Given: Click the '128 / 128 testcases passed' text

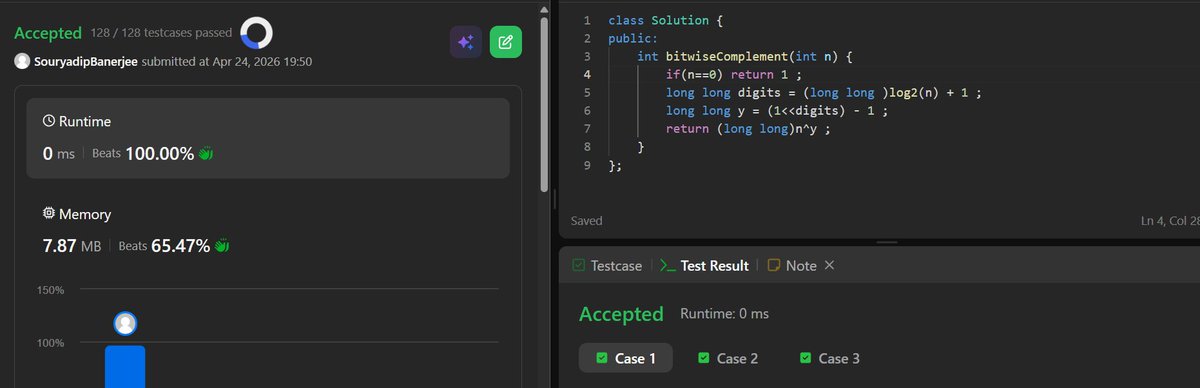Looking at the screenshot, I should (x=161, y=33).
